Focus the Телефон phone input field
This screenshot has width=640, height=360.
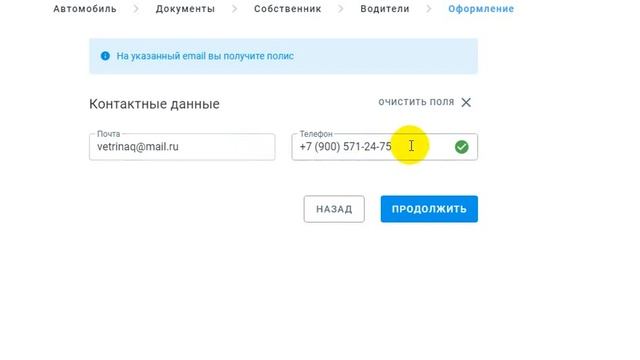pyautogui.click(x=384, y=147)
